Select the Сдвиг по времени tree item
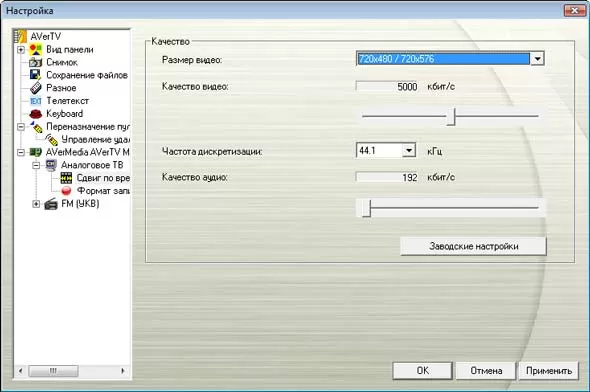Viewport: 590px width, 392px height. point(103,178)
